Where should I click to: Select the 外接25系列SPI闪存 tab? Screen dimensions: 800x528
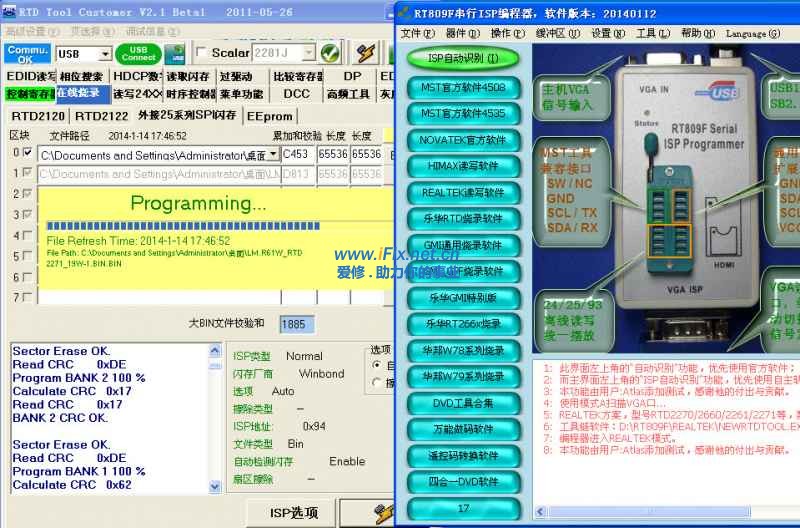tap(187, 115)
